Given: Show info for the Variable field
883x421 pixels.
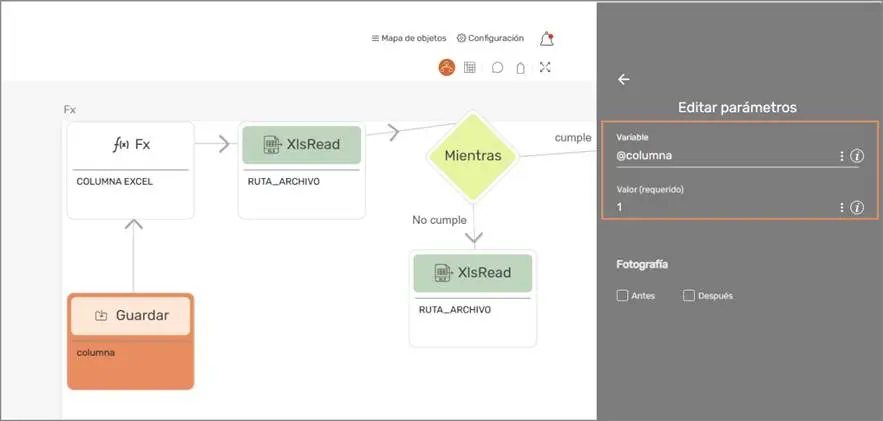Looking at the screenshot, I should 857,156.
